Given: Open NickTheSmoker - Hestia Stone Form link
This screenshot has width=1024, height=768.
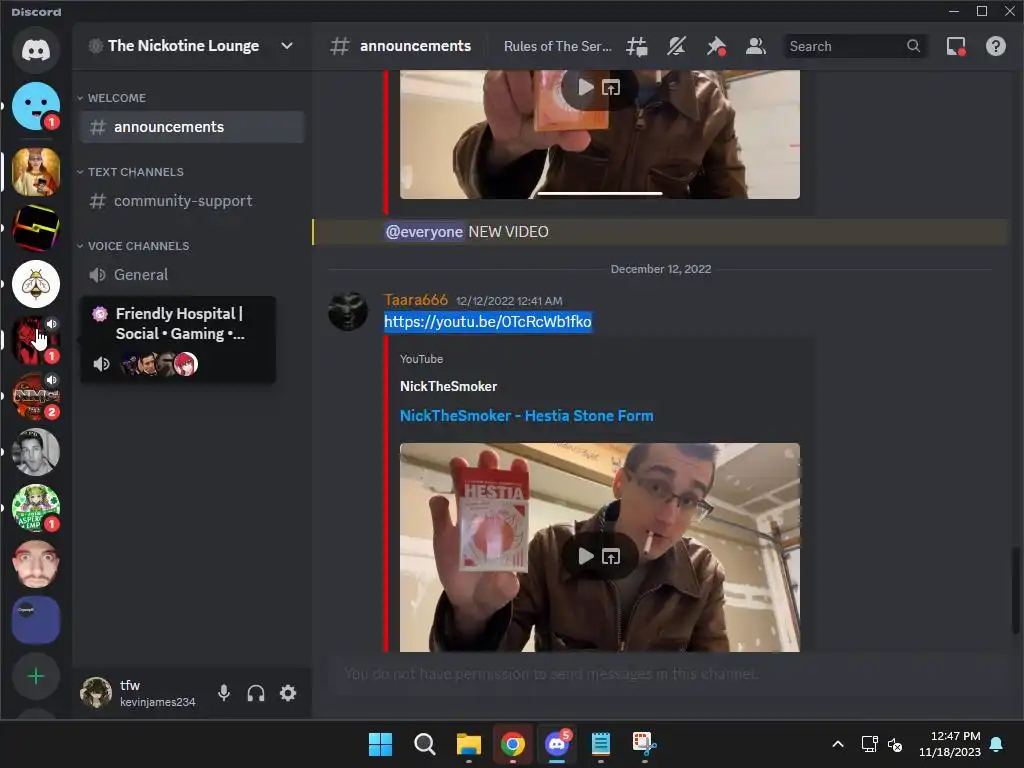Looking at the screenshot, I should [526, 416].
